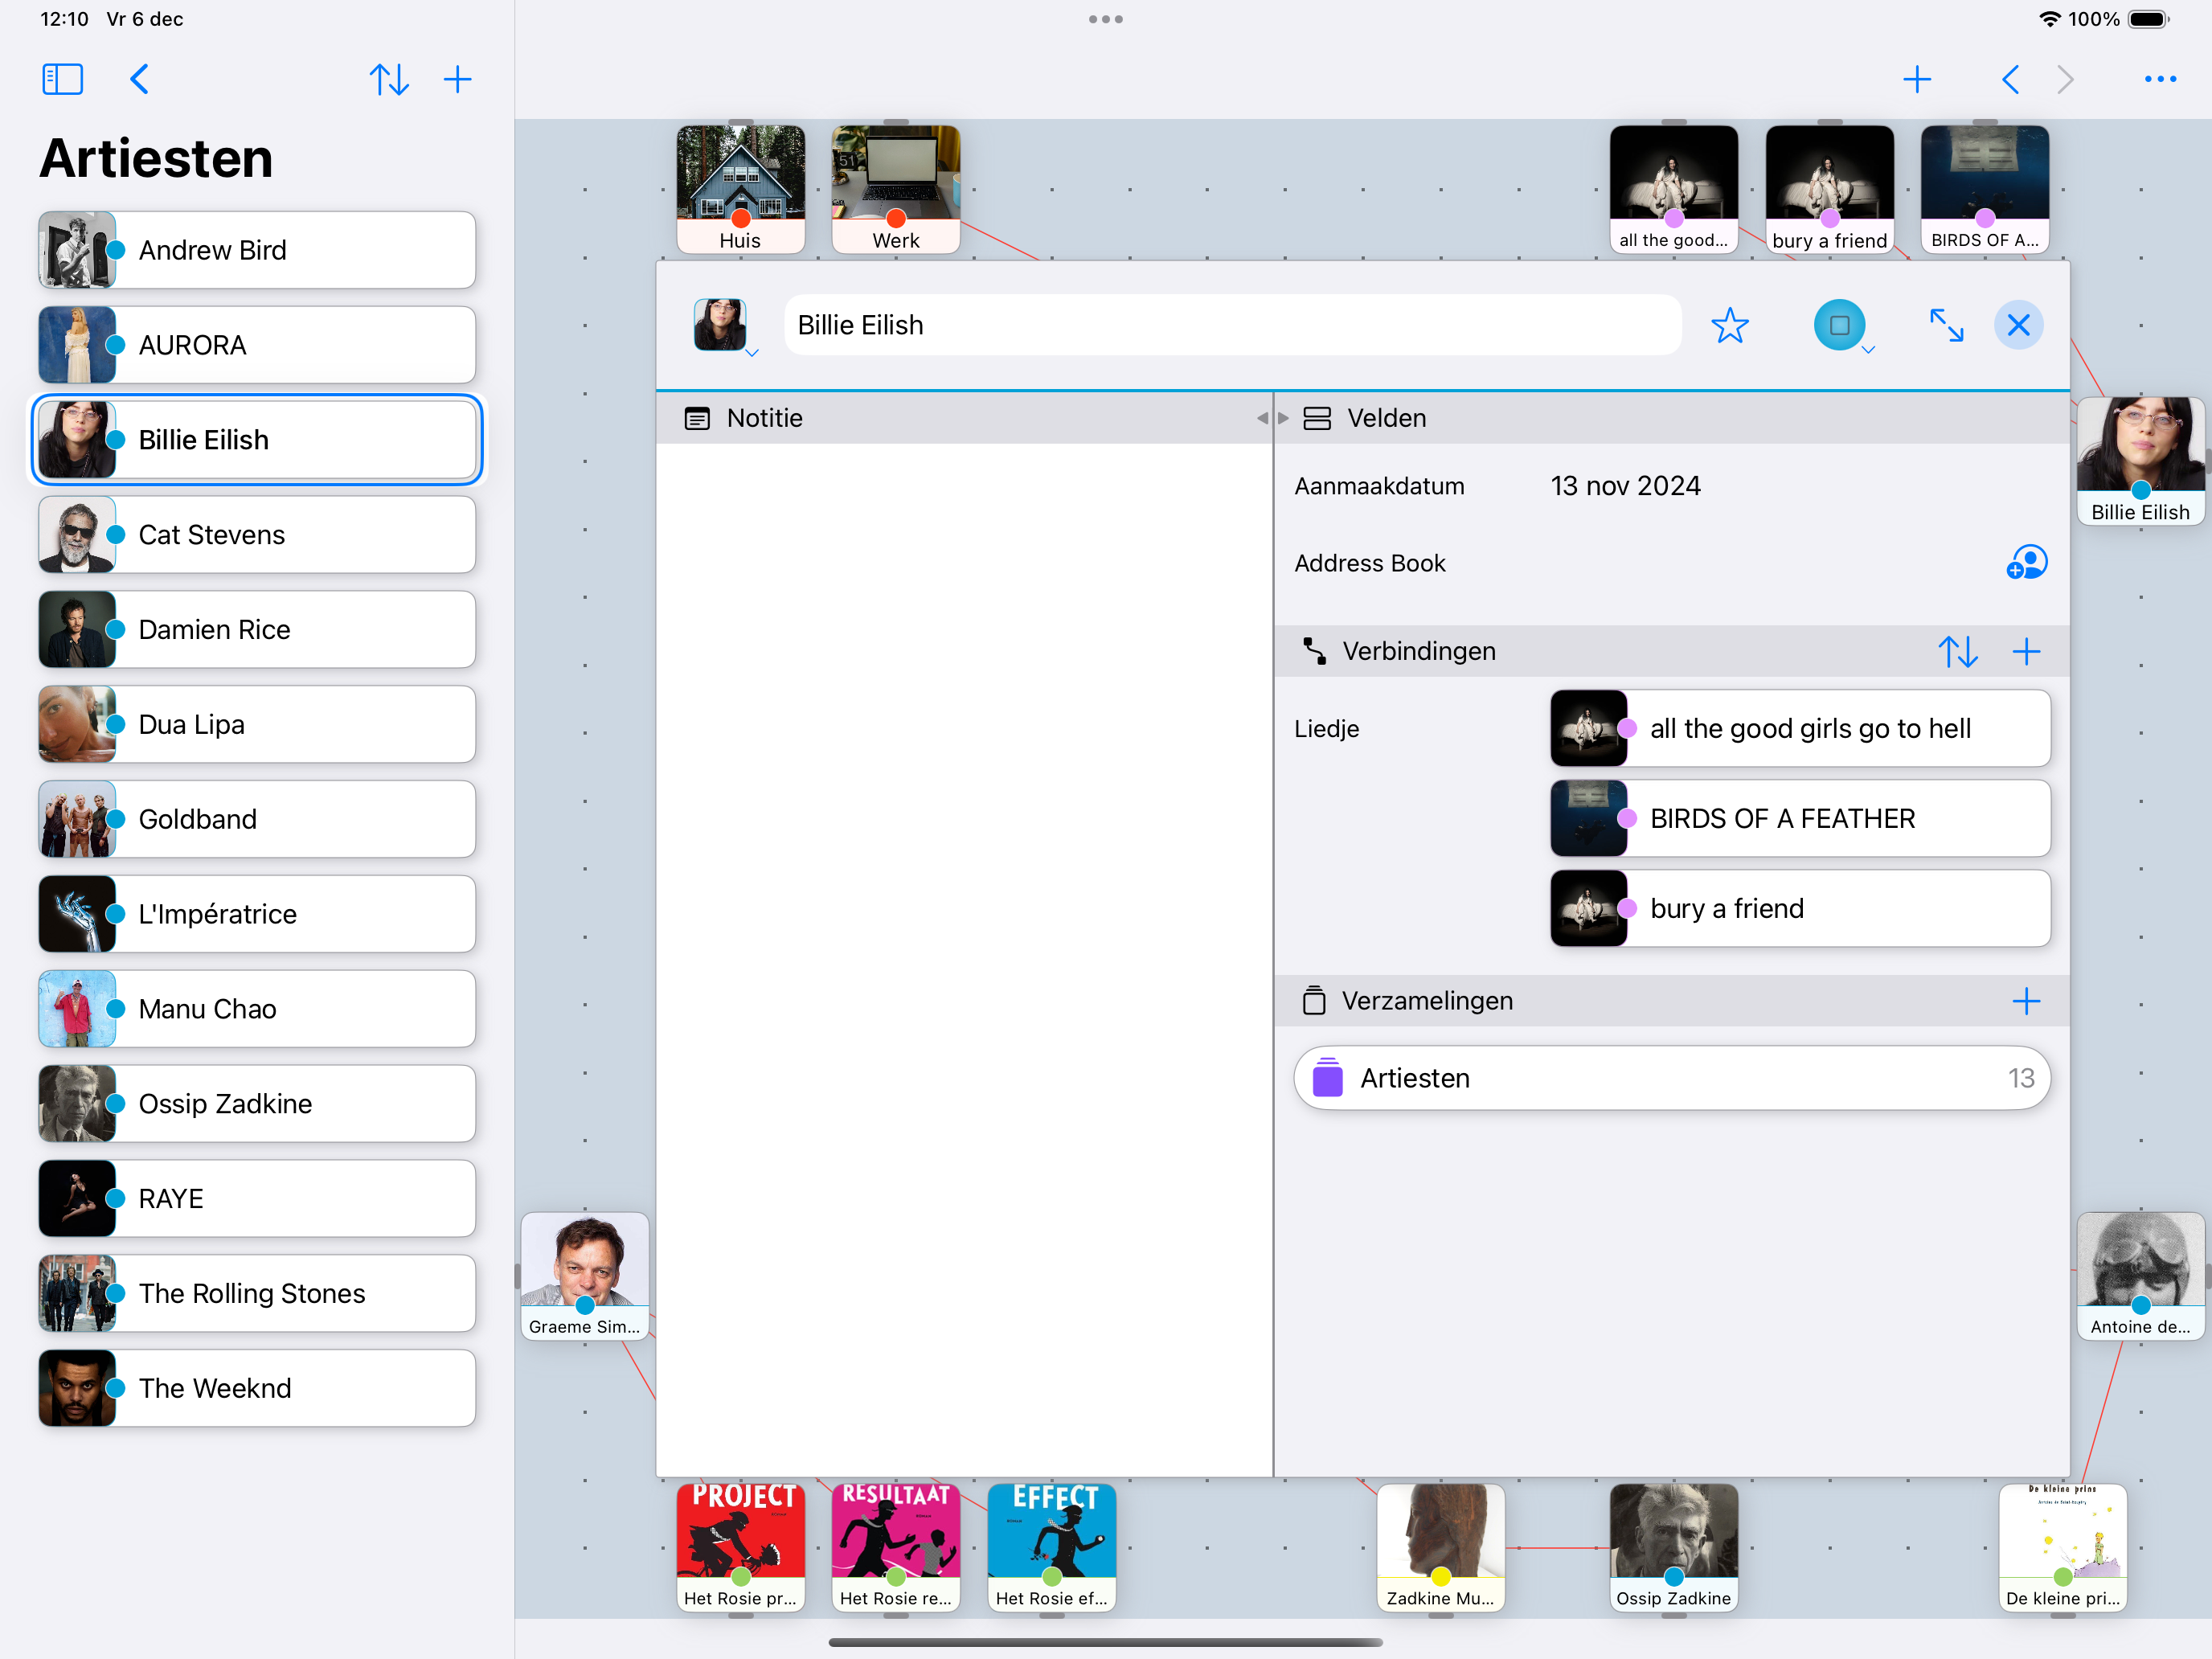
Task: Select The Weeknd in the artist list
Action: pyautogui.click(x=257, y=1388)
